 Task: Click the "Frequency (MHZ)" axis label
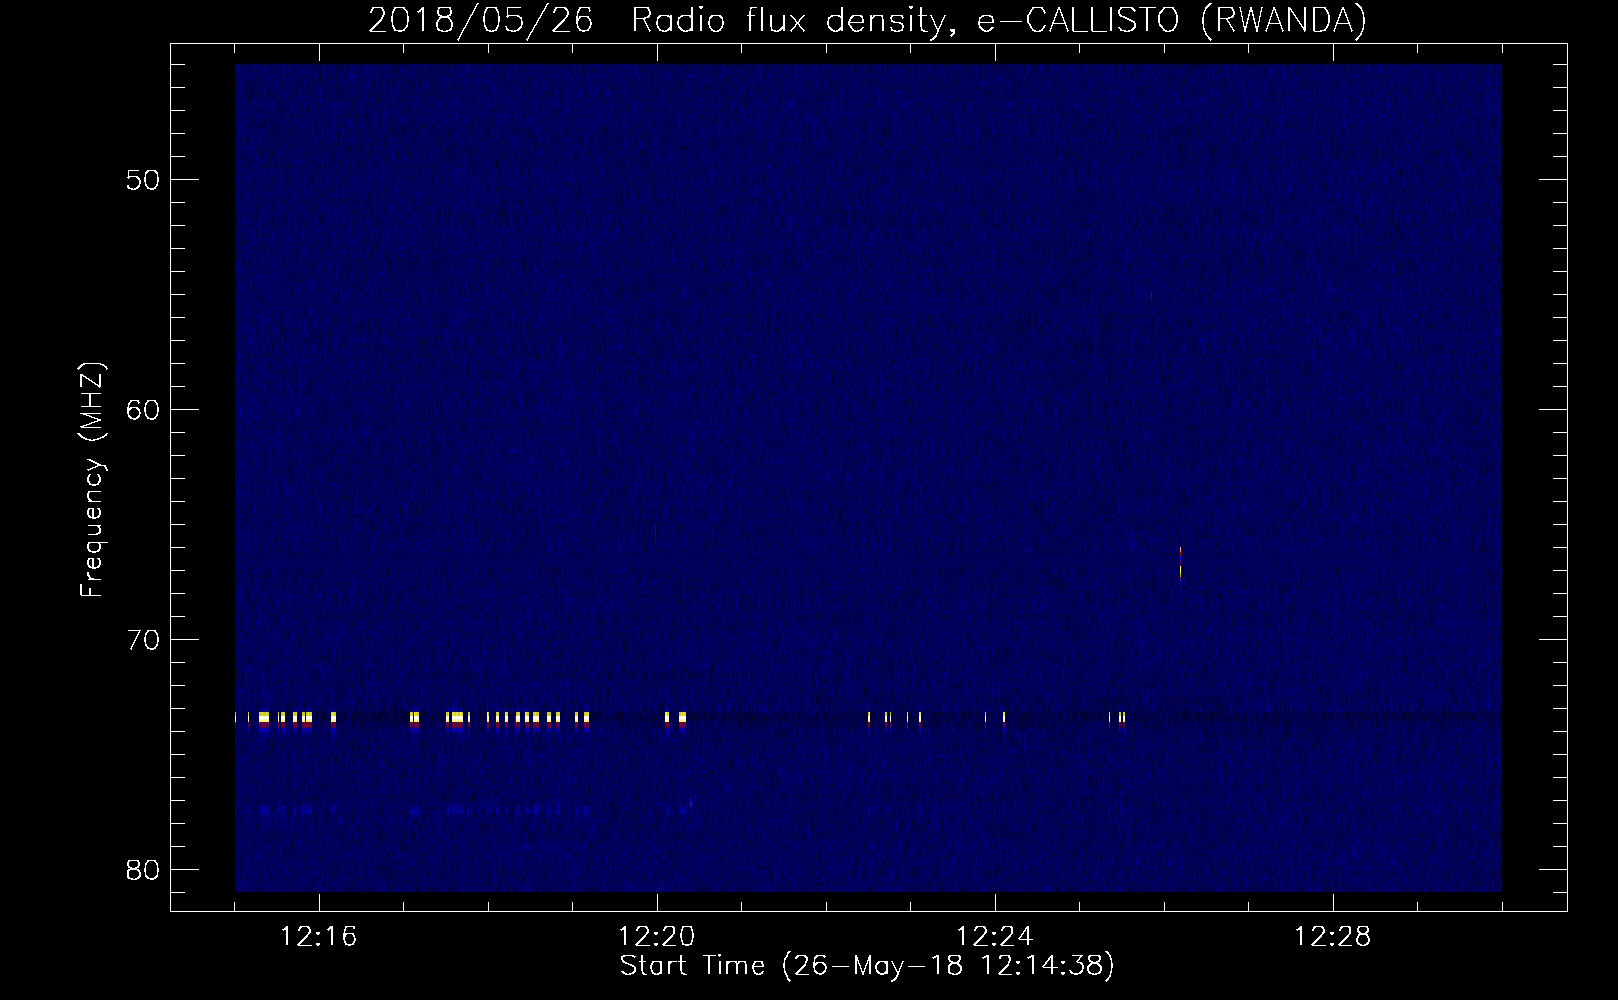92,480
